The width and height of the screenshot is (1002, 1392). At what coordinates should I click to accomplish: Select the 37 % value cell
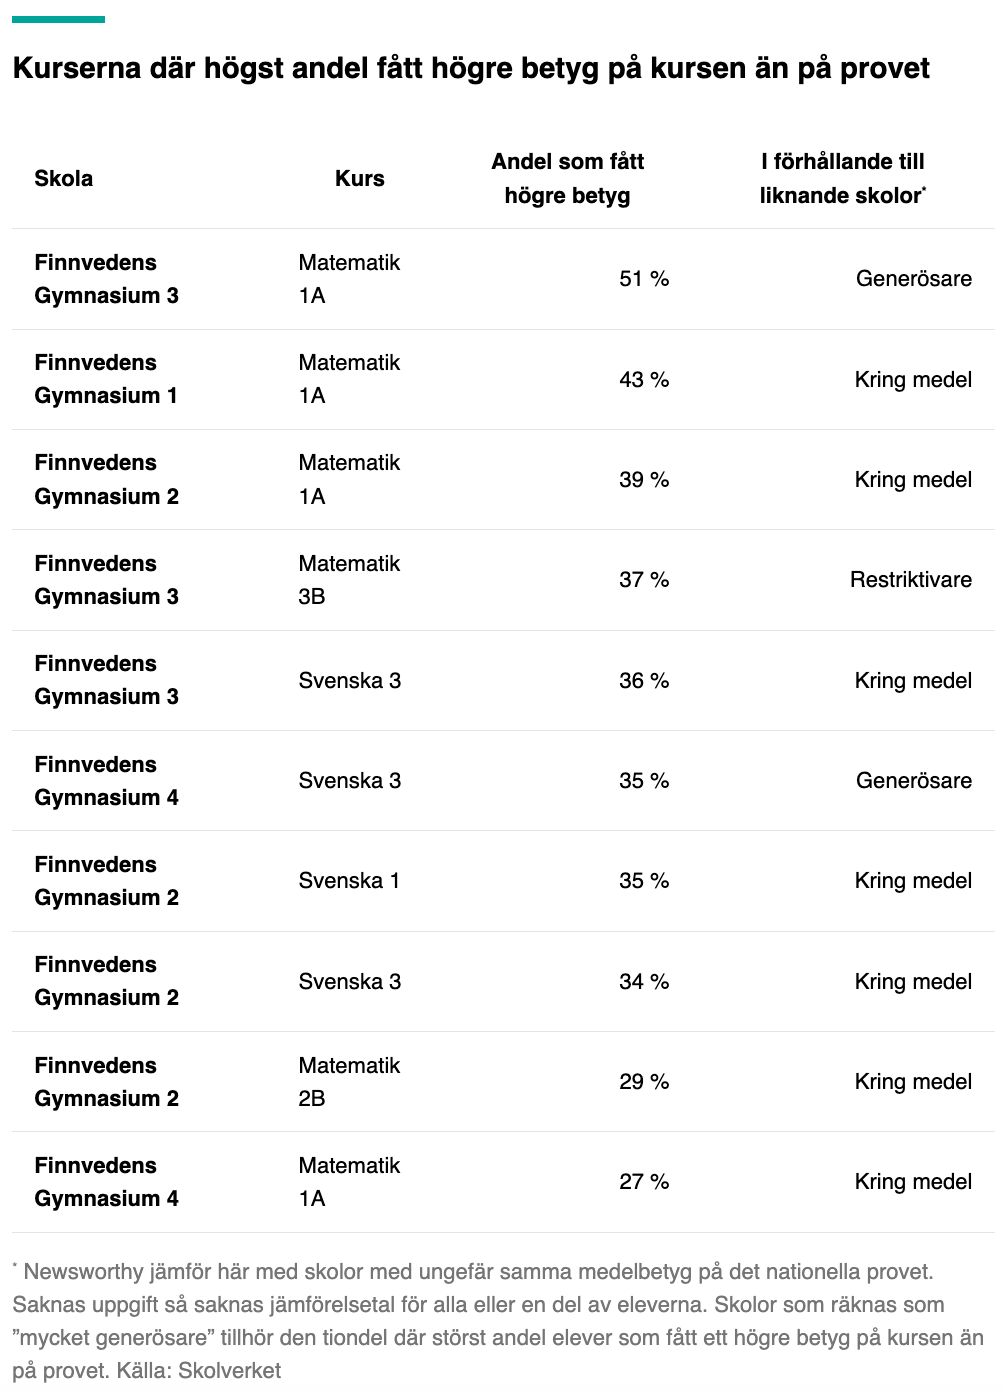click(644, 580)
